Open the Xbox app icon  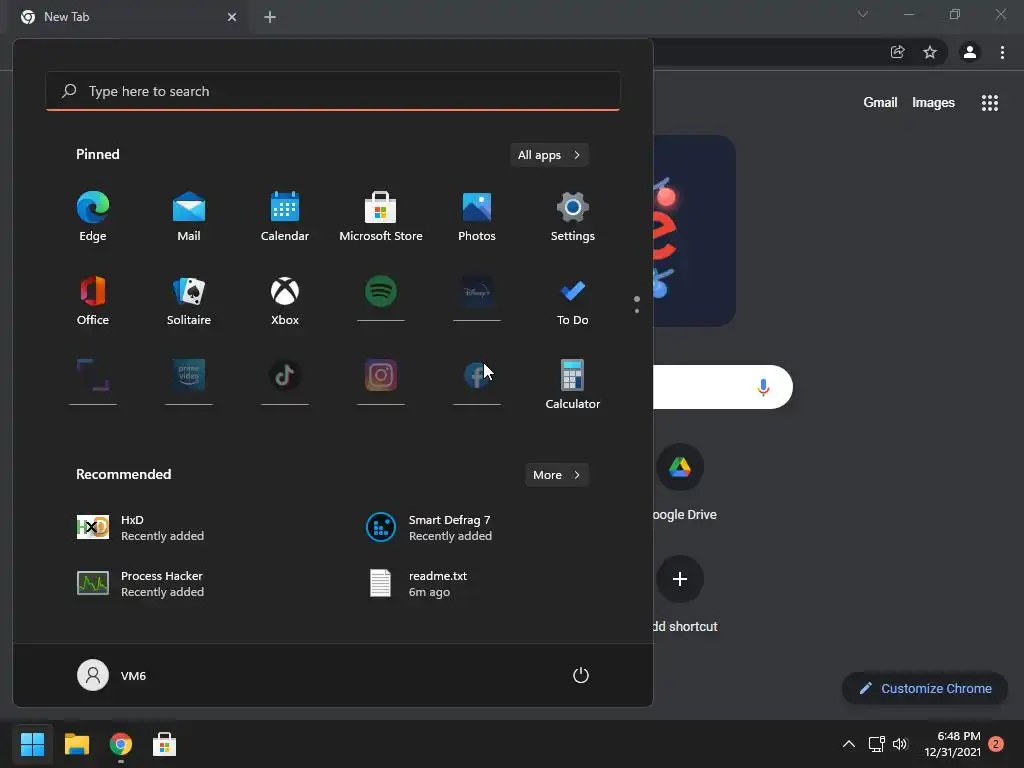pos(285,301)
